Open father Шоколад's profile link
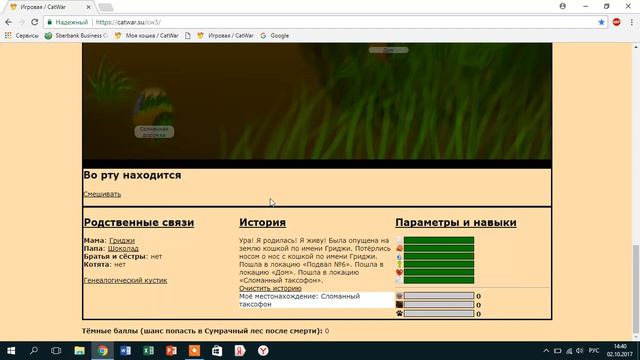 (123, 248)
